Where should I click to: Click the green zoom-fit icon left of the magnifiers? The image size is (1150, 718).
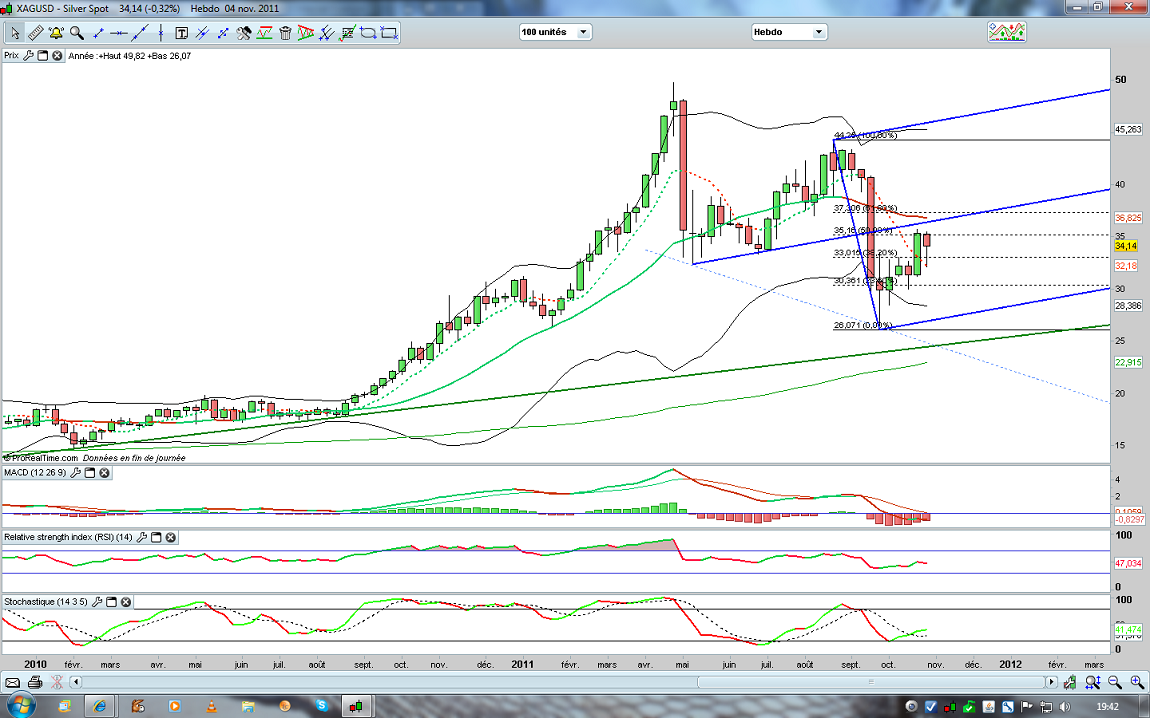[x=1072, y=683]
